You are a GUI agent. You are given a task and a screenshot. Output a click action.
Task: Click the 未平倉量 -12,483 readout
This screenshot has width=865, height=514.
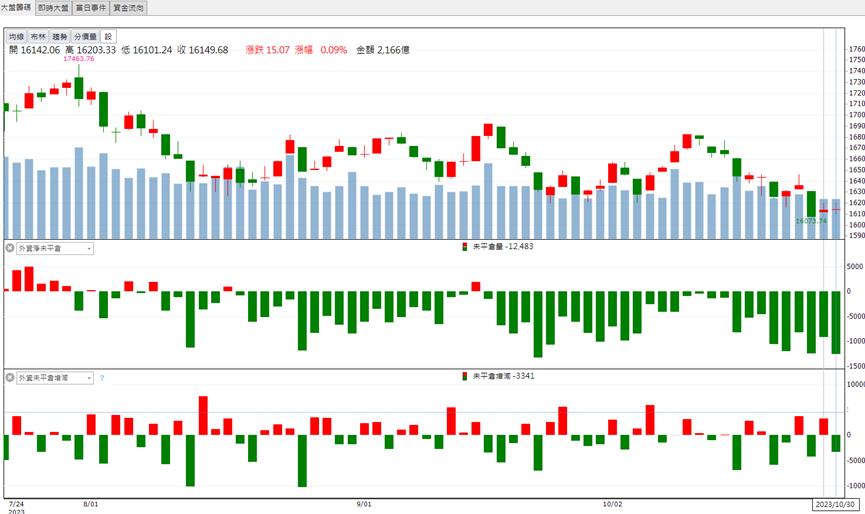(x=503, y=247)
